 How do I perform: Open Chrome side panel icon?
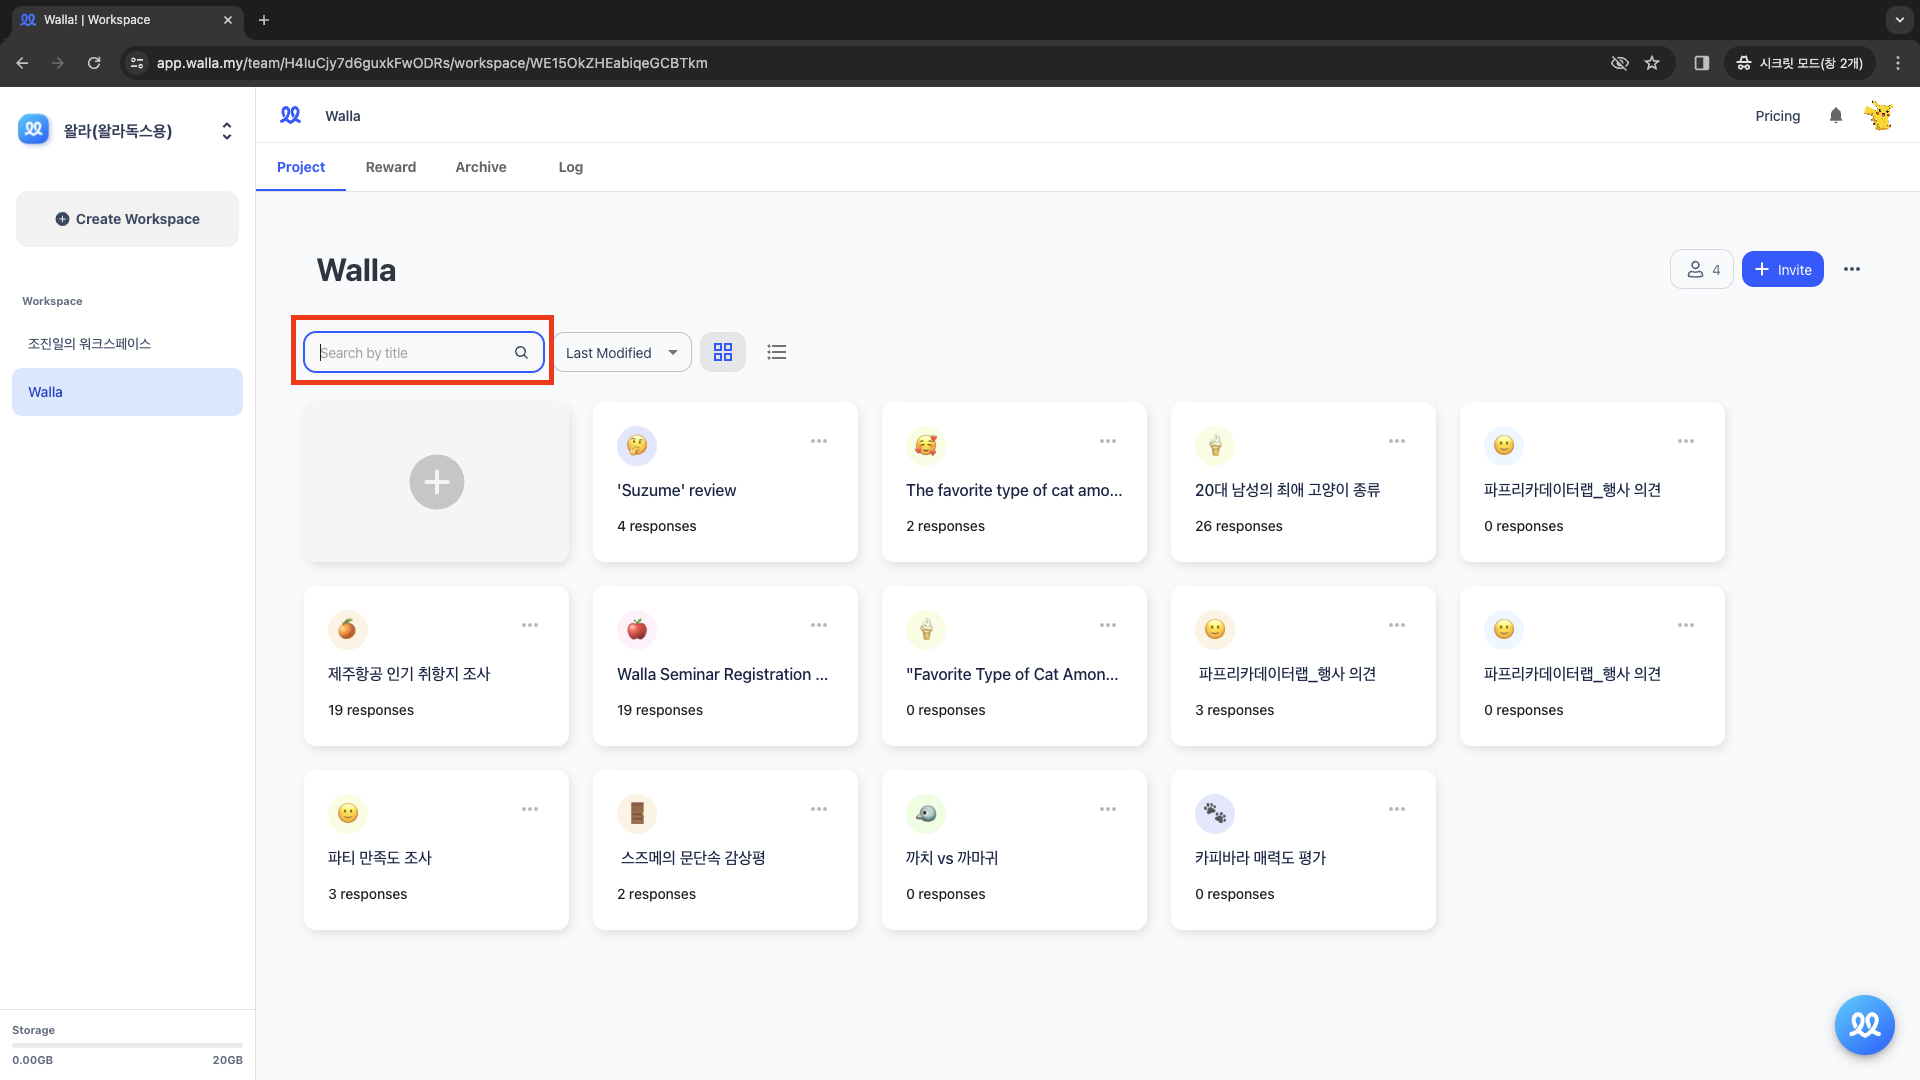pos(1701,63)
